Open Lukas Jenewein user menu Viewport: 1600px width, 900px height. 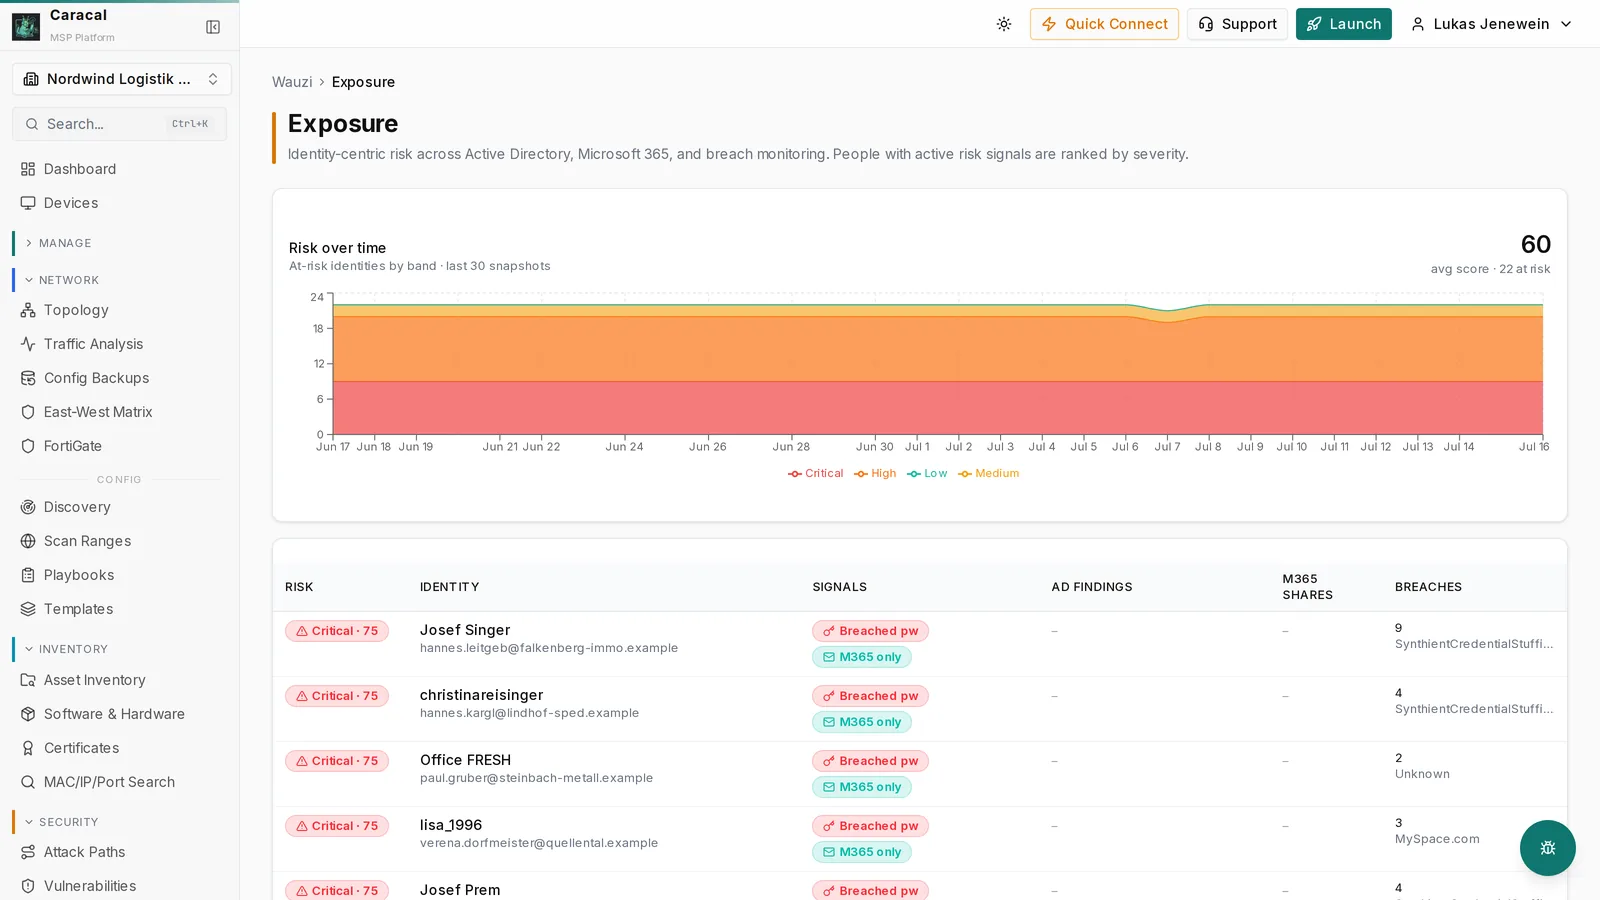1491,24
